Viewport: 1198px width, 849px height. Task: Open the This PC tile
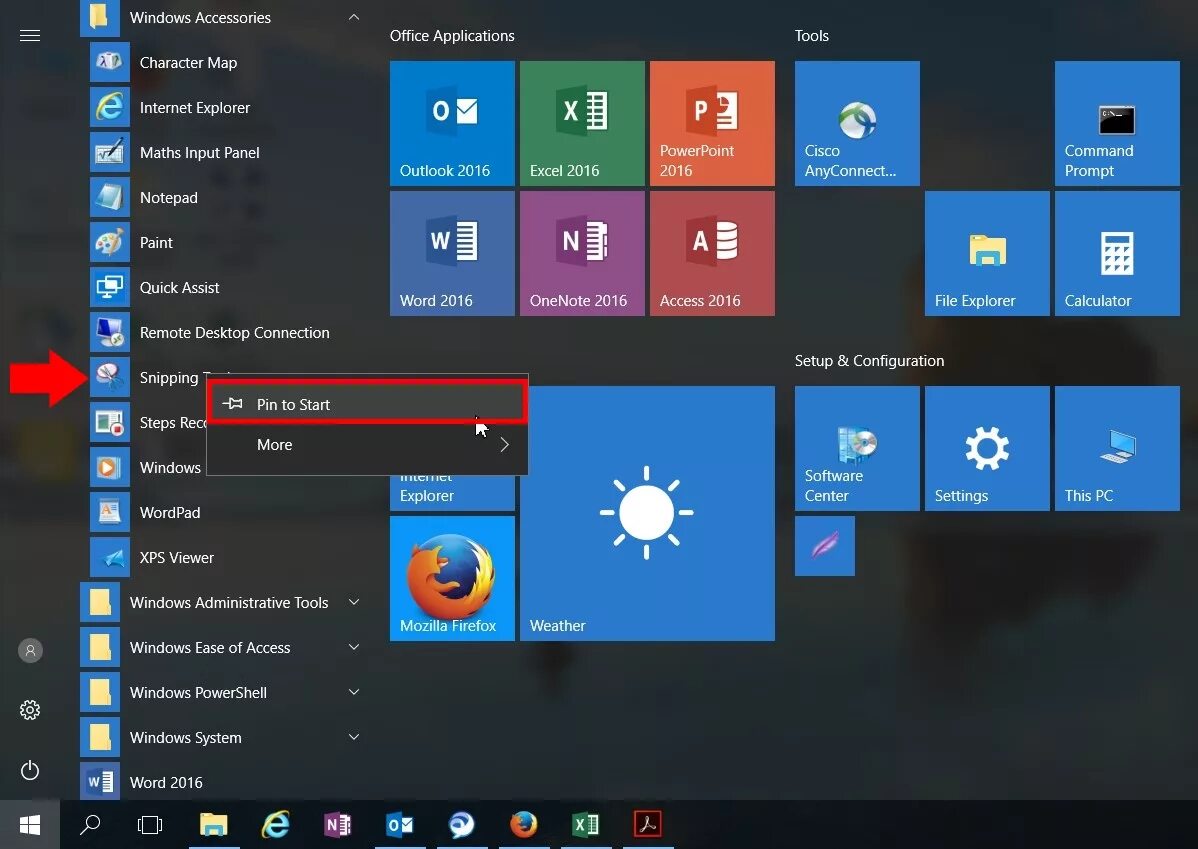pyautogui.click(x=1117, y=448)
